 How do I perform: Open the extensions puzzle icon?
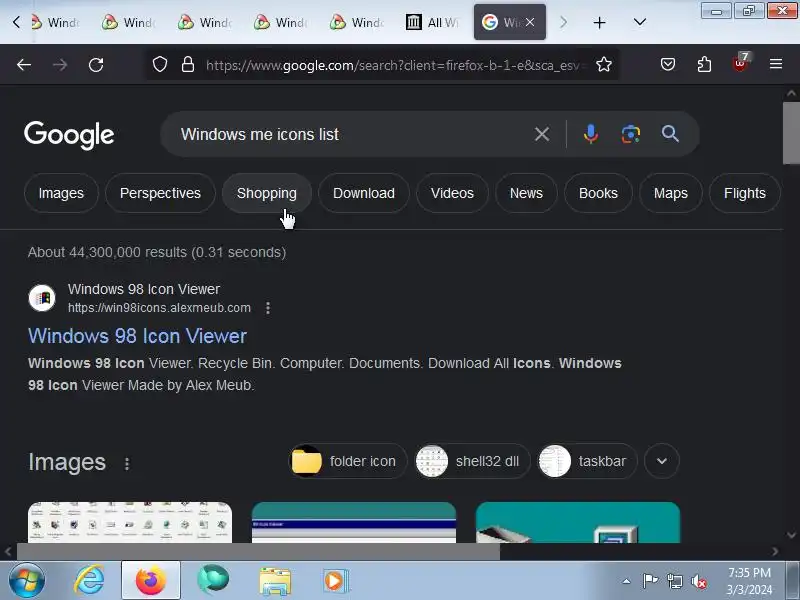pos(704,64)
